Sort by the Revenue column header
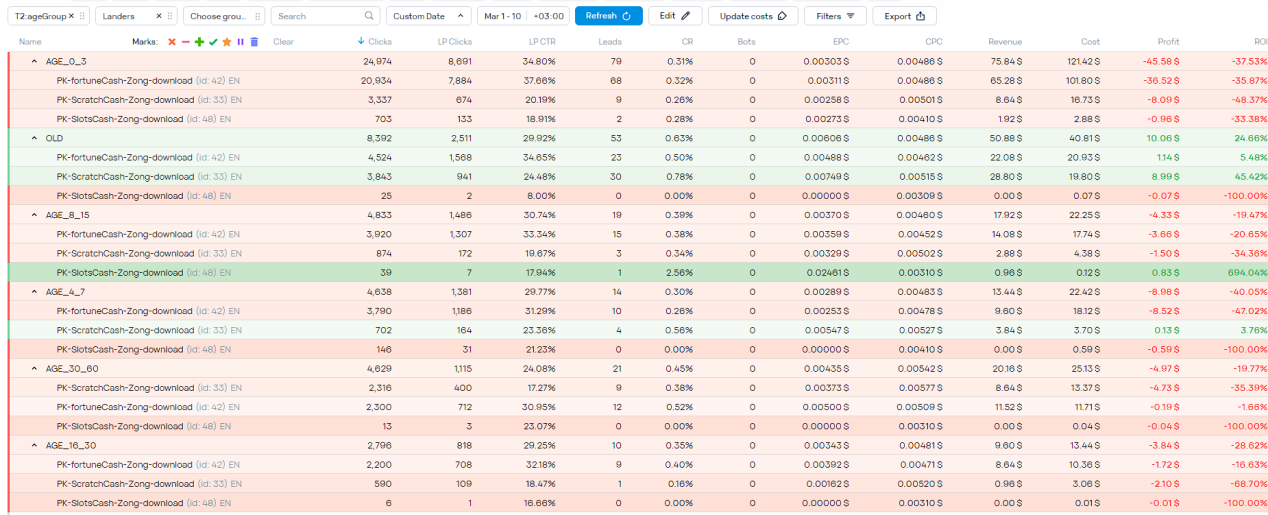The height and width of the screenshot is (515, 1268). click(x=1005, y=42)
